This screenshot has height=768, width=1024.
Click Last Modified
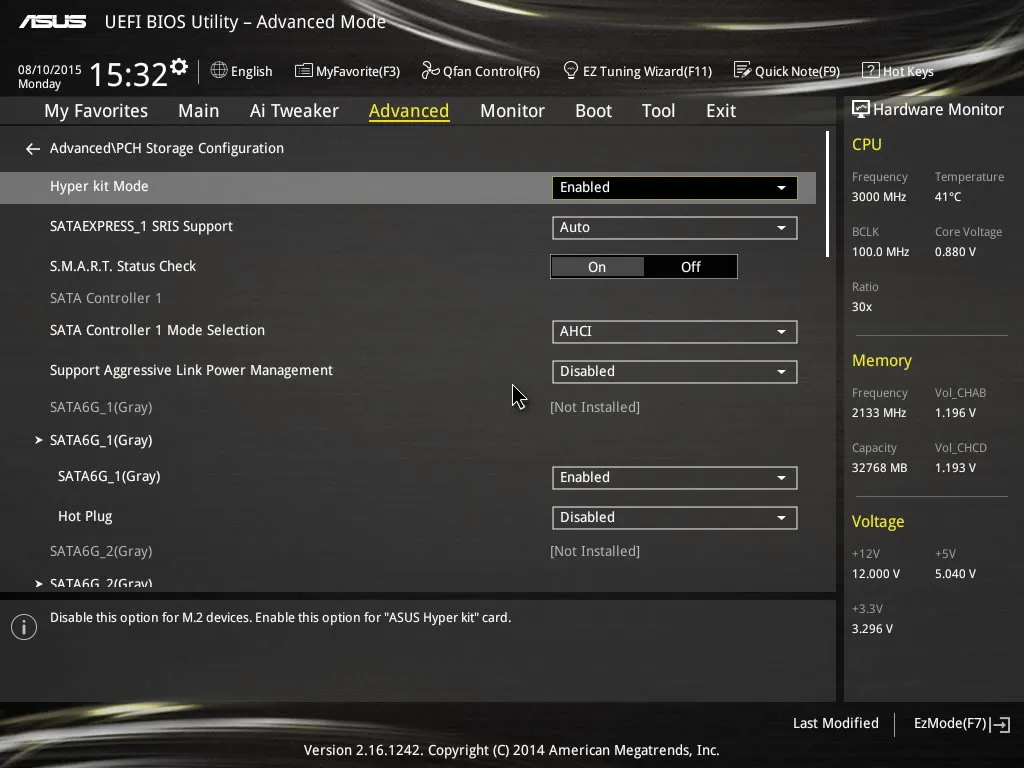(x=835, y=724)
